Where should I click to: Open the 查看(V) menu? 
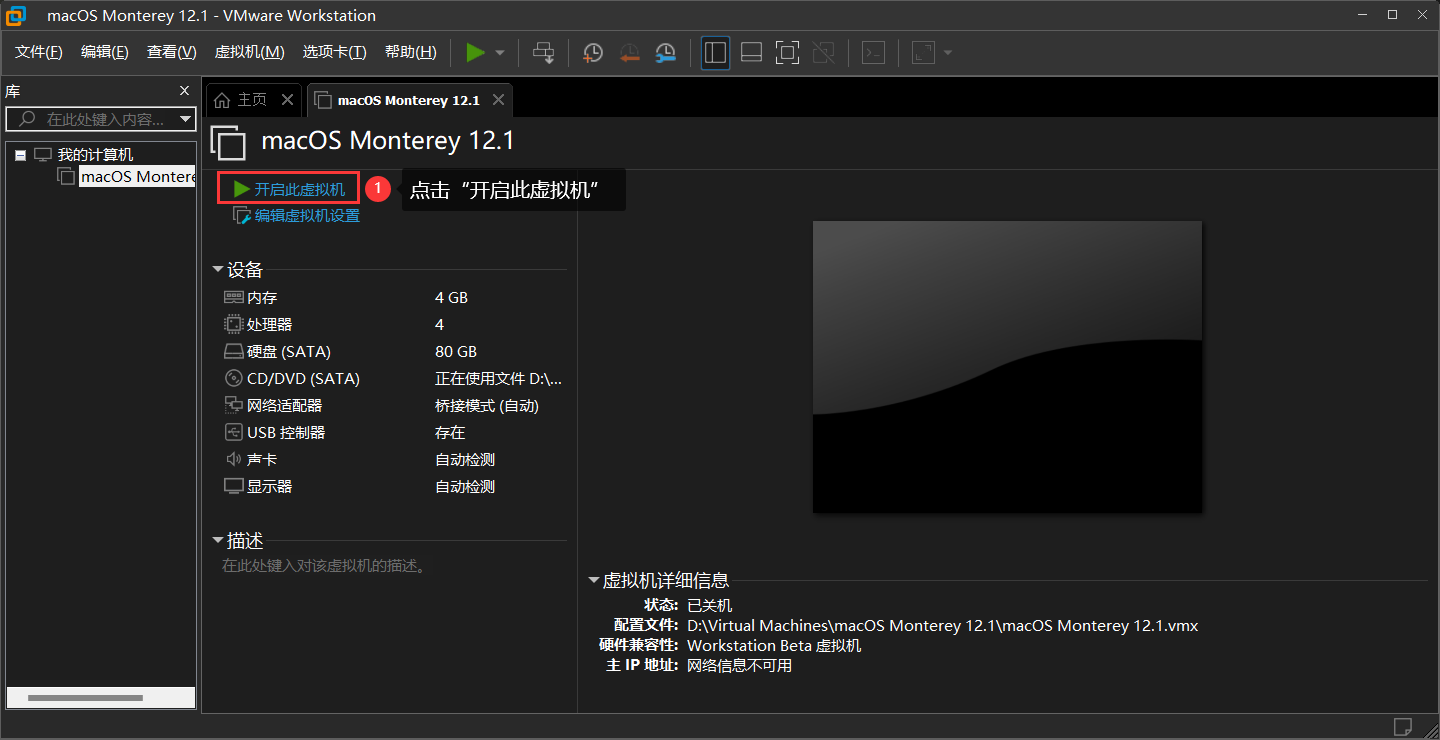171,52
